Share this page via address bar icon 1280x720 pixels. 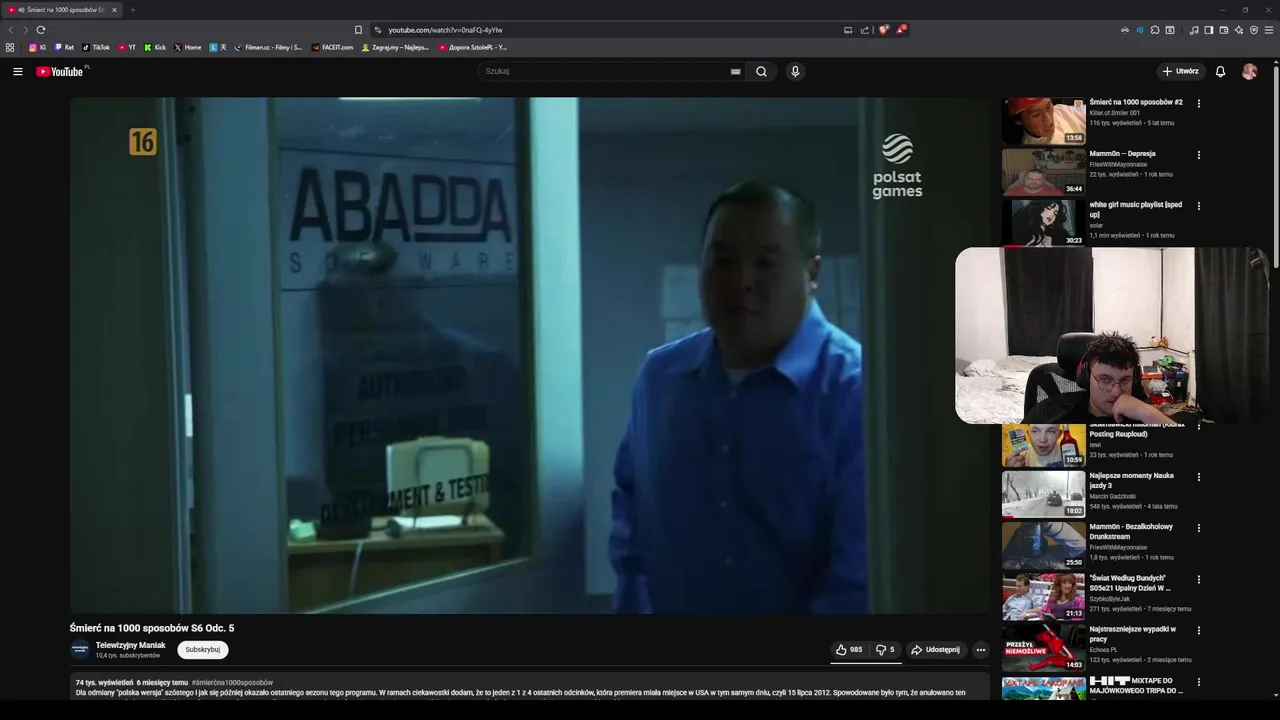point(865,30)
